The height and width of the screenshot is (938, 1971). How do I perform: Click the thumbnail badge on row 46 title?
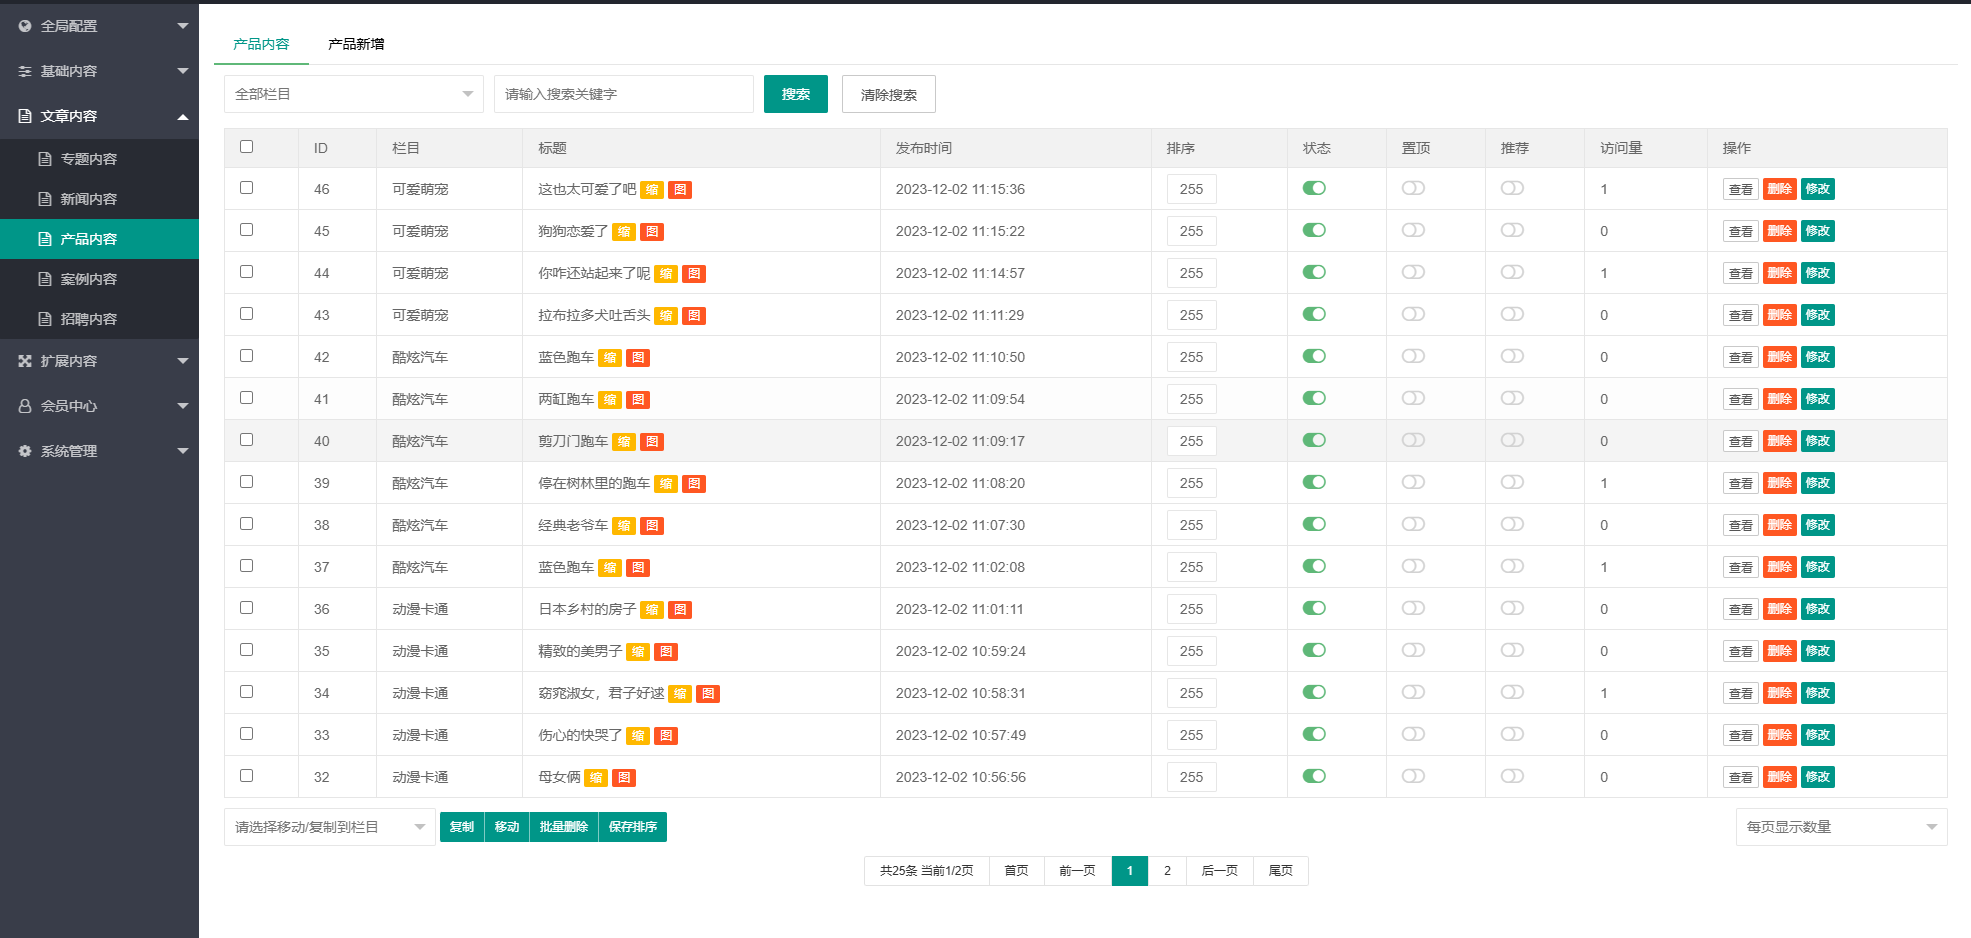tap(652, 190)
